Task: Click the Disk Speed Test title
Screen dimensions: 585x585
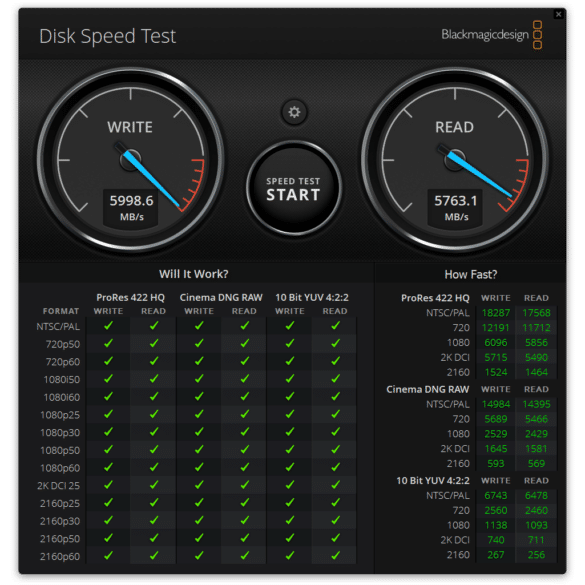Action: (107, 36)
